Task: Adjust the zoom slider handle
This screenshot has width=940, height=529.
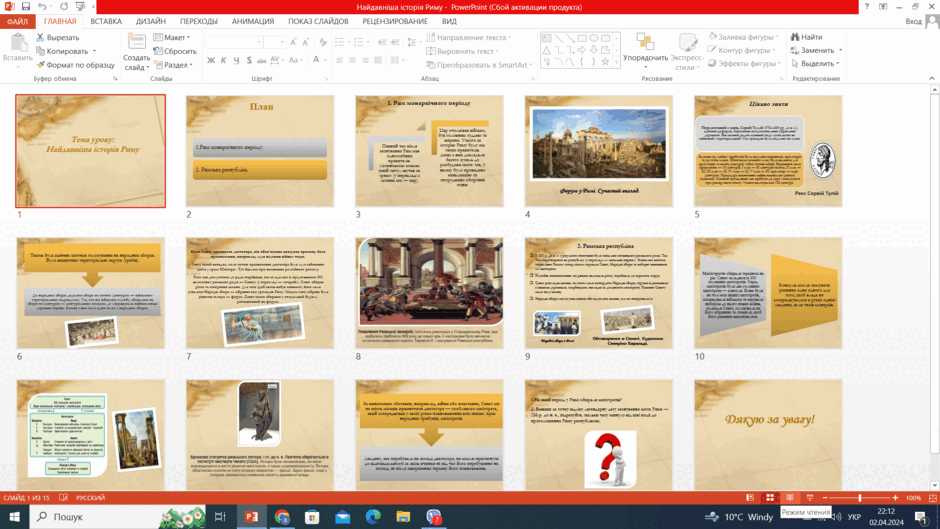Action: coord(860,498)
